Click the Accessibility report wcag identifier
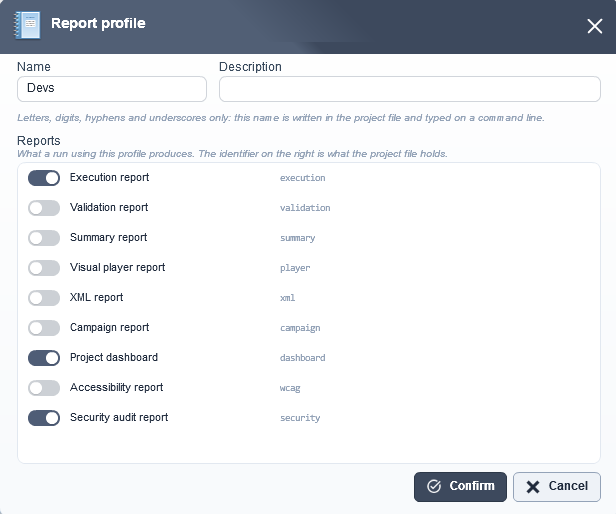 (x=290, y=388)
